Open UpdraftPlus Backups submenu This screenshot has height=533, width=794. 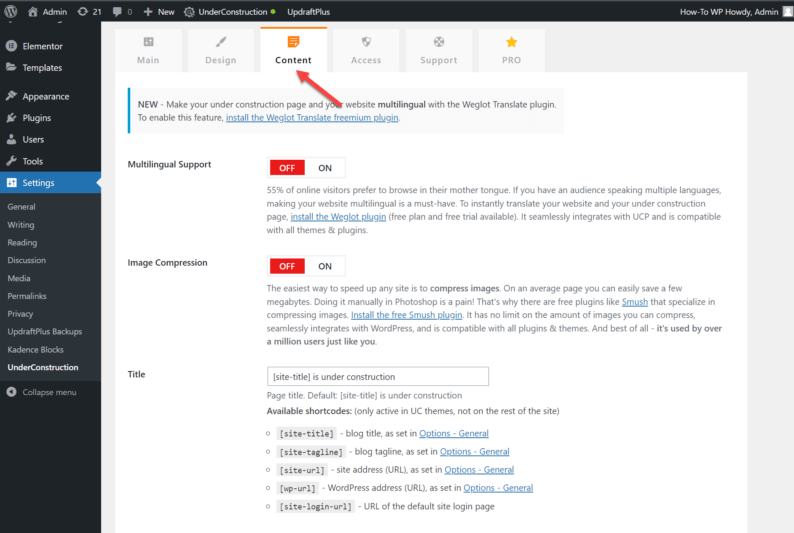coord(45,332)
